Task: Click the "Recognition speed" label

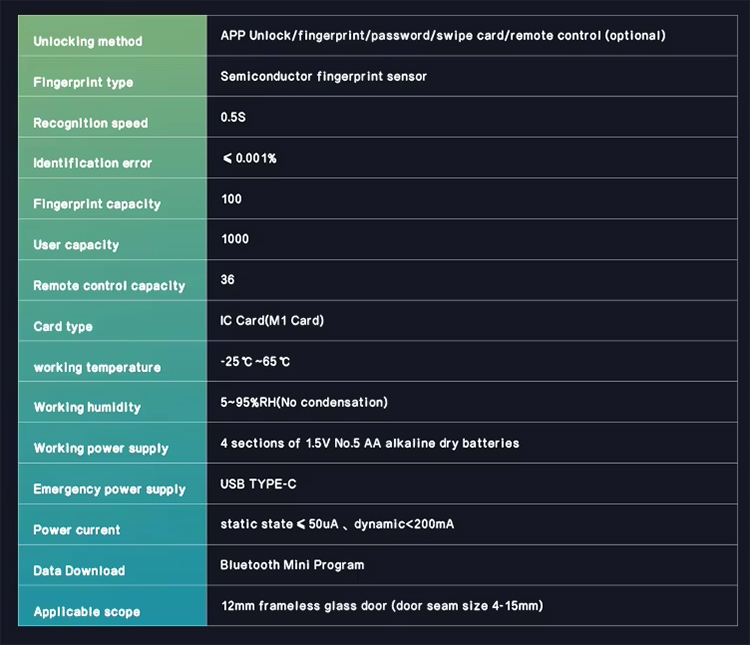Action: pos(90,123)
